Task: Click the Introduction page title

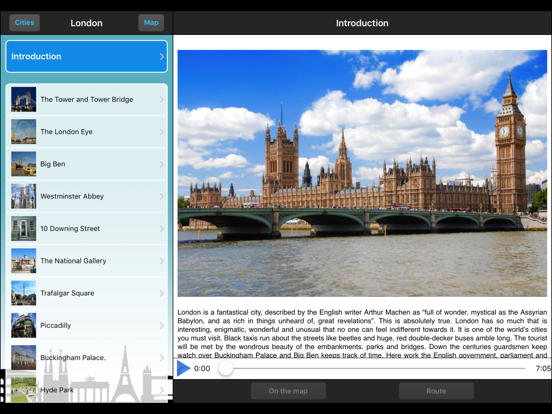Action: coord(362,23)
